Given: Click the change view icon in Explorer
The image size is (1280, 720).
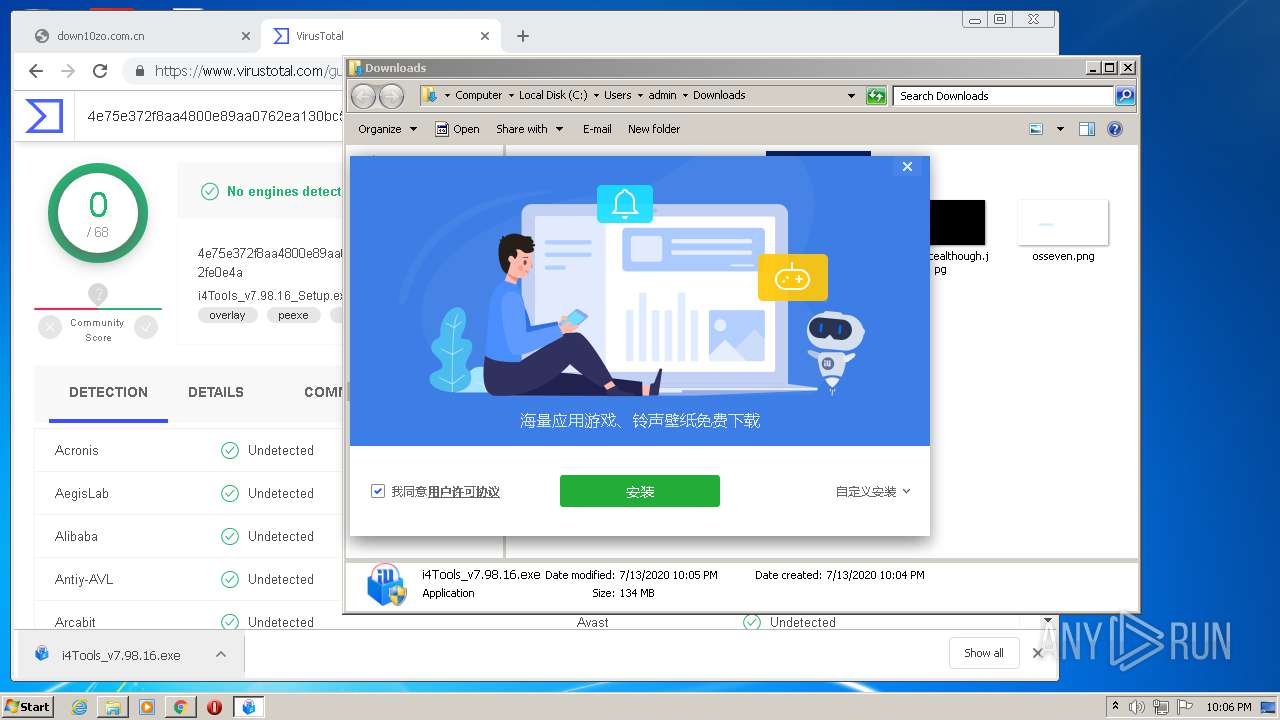Looking at the screenshot, I should [1036, 129].
